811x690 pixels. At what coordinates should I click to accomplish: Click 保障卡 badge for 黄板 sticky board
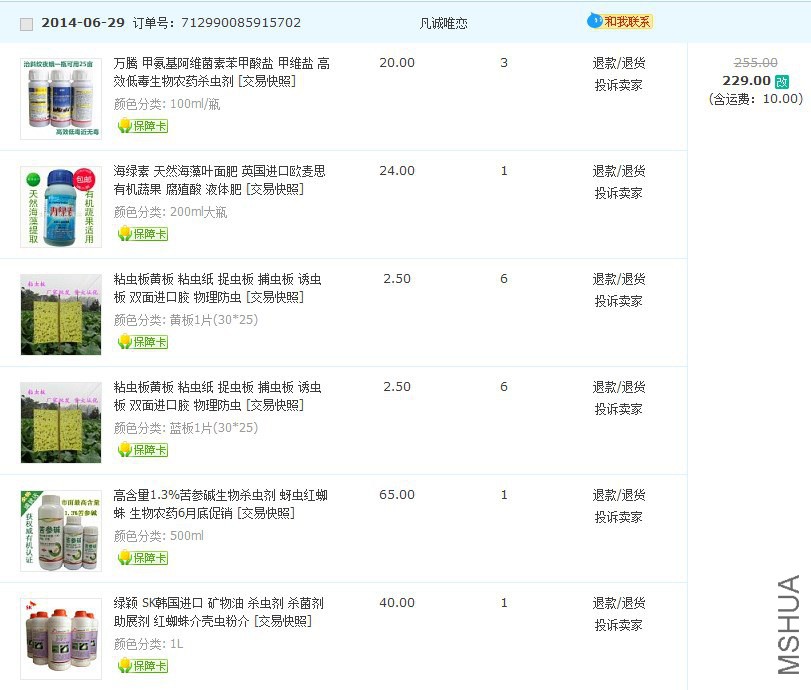[x=142, y=342]
